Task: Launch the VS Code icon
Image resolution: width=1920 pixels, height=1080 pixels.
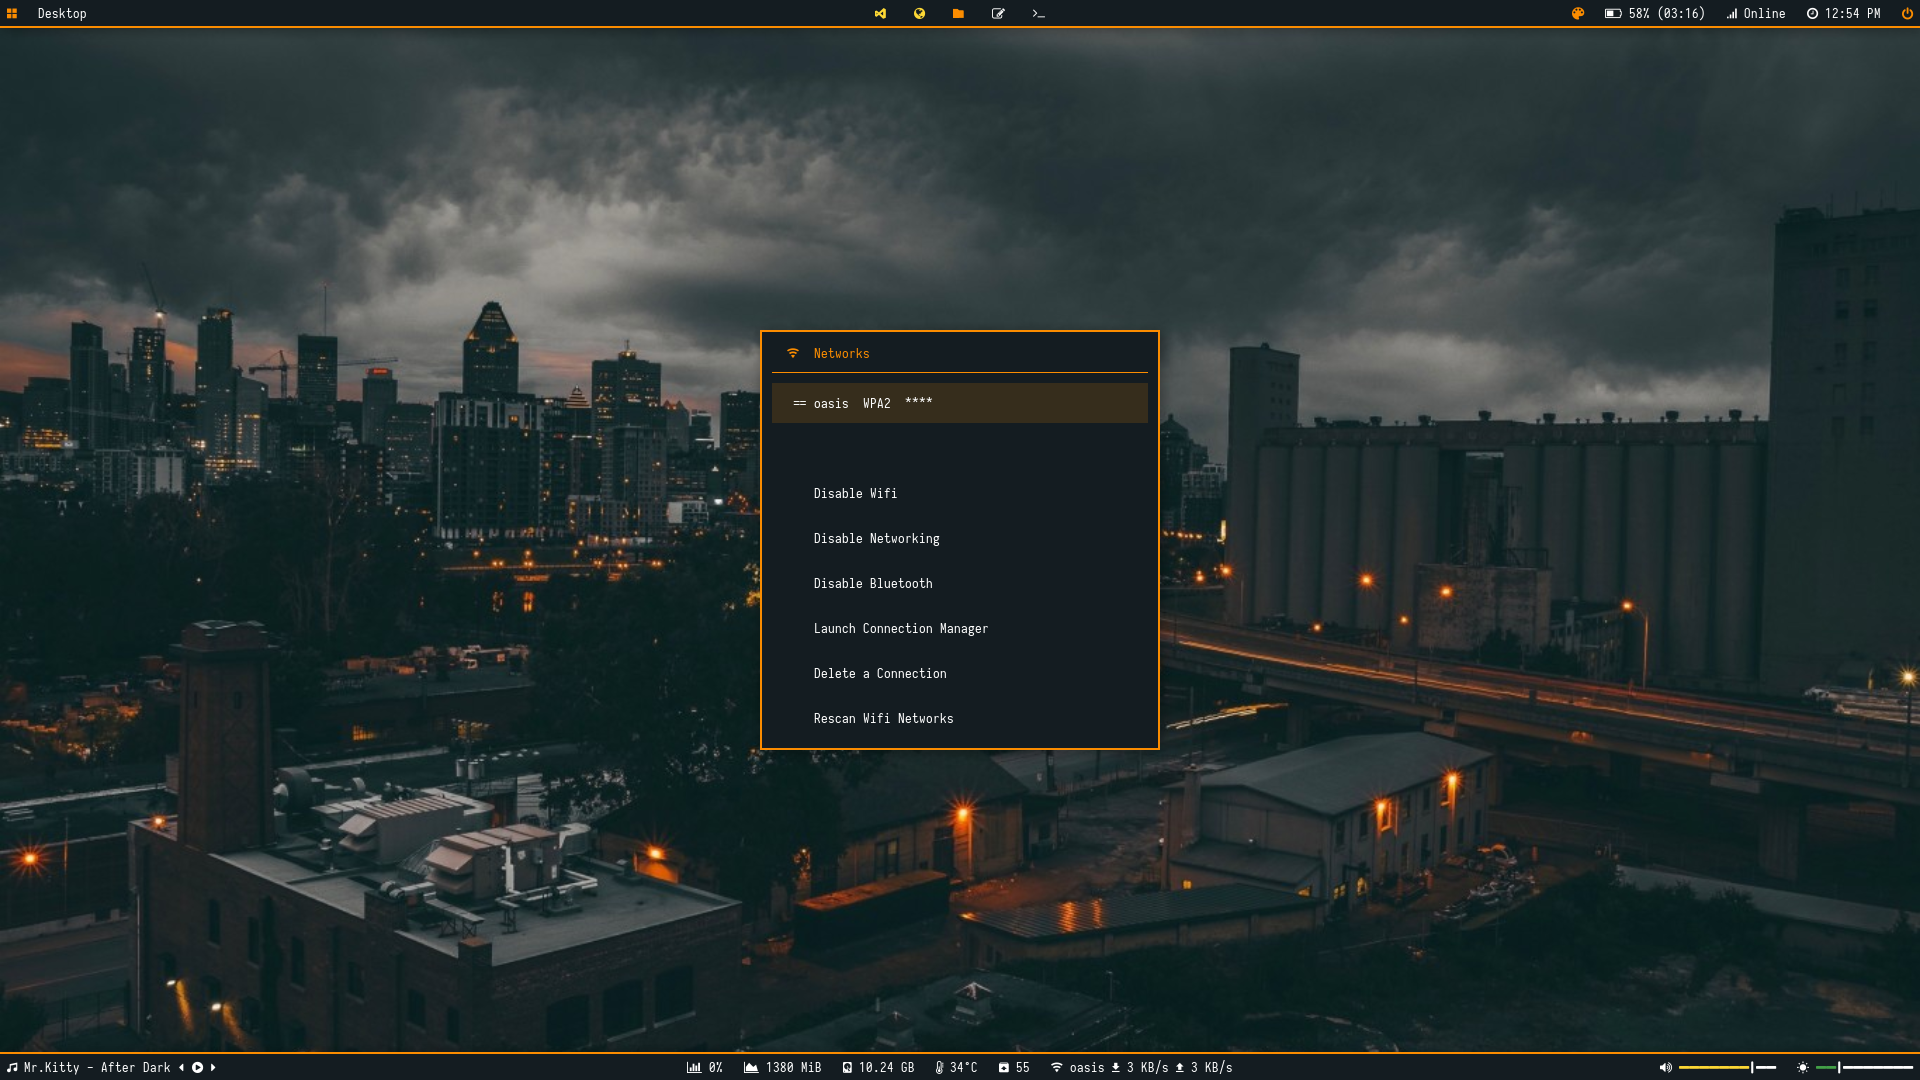Action: tap(880, 14)
